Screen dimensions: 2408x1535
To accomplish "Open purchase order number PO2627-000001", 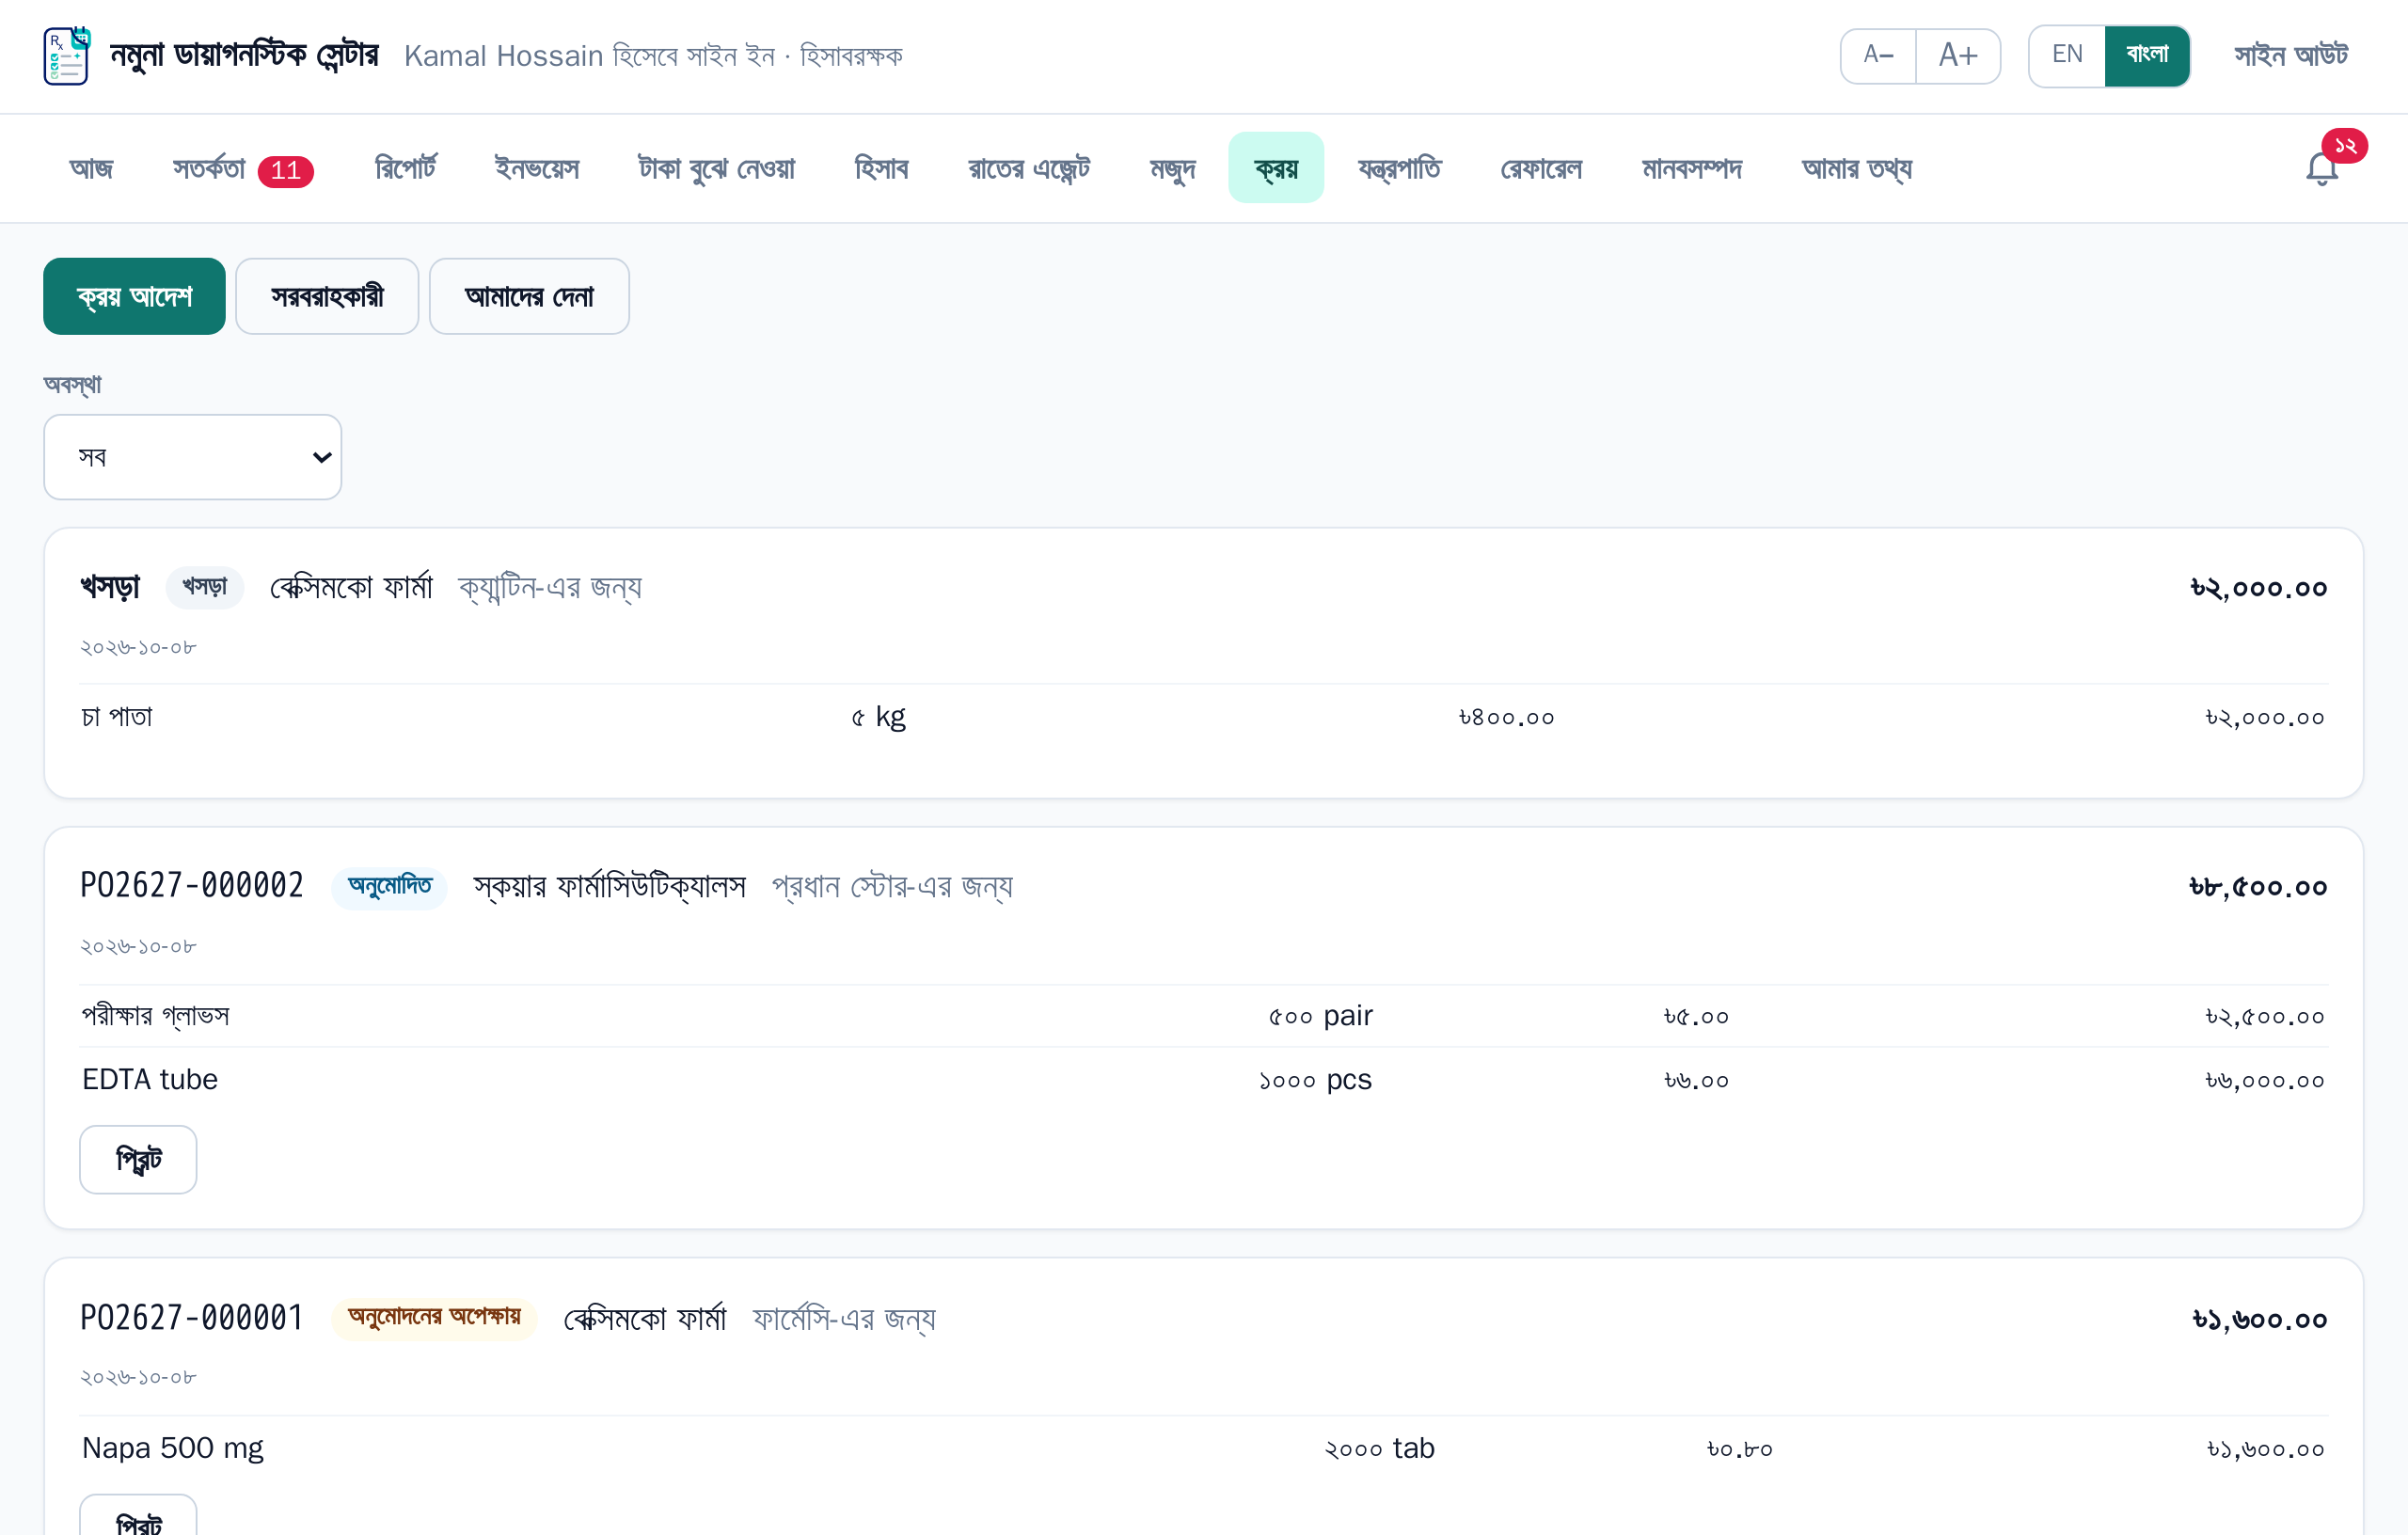I will pos(192,1318).
